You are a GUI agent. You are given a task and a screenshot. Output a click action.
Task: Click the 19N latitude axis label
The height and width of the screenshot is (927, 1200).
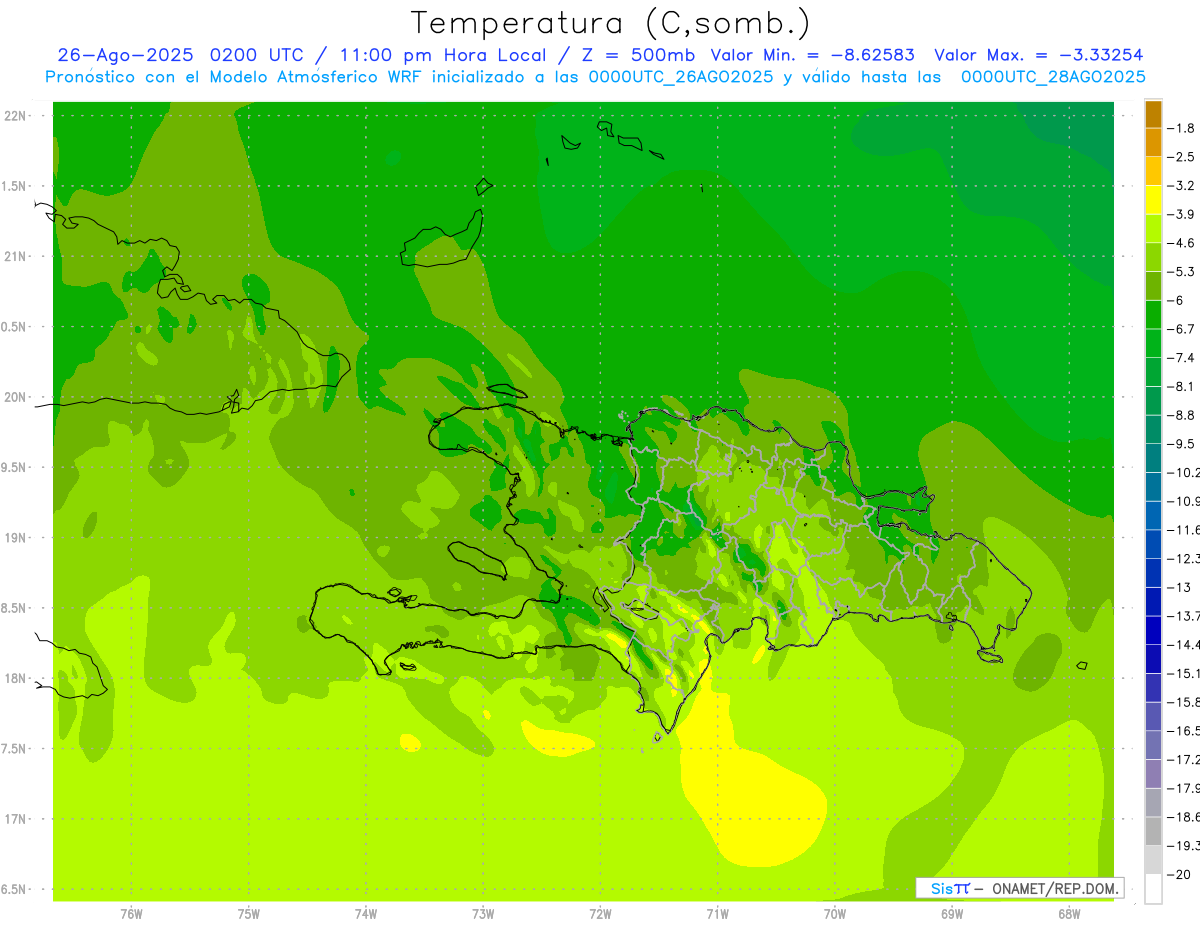click(x=16, y=538)
